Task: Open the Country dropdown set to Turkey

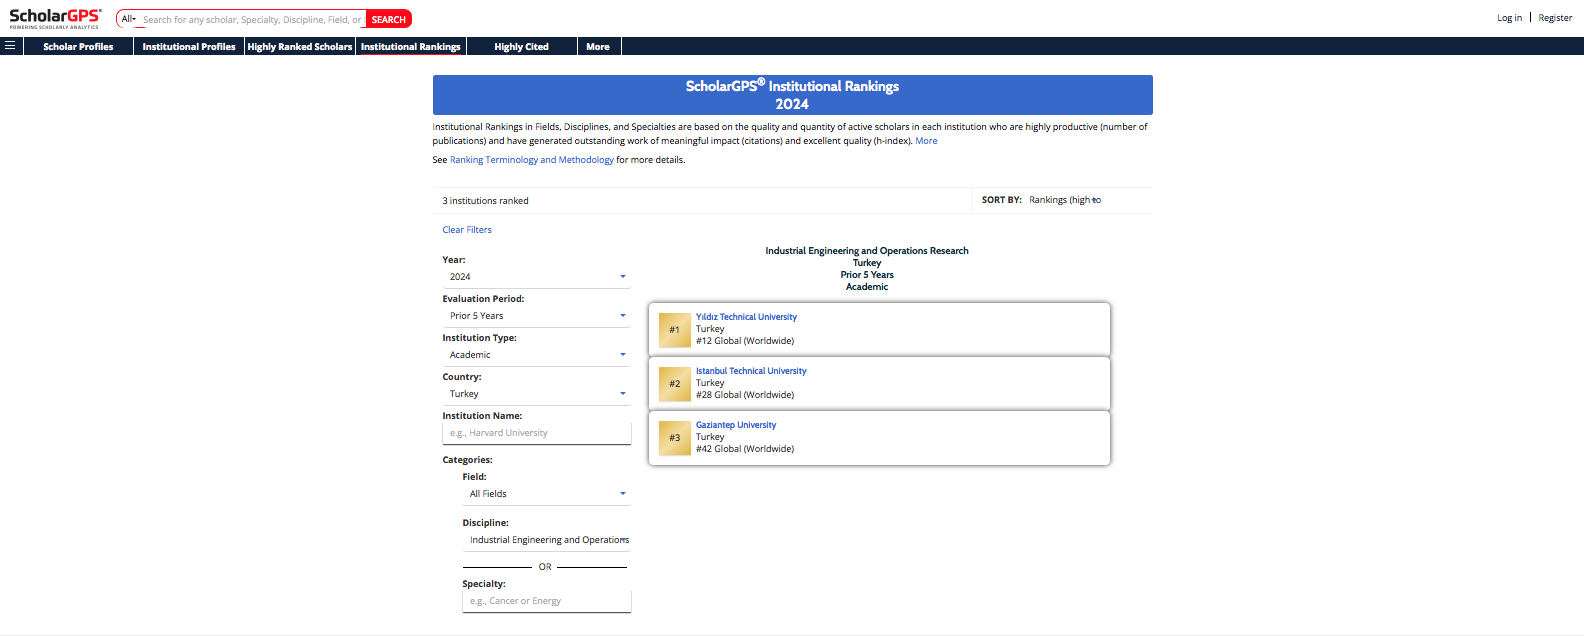Action: click(x=536, y=394)
